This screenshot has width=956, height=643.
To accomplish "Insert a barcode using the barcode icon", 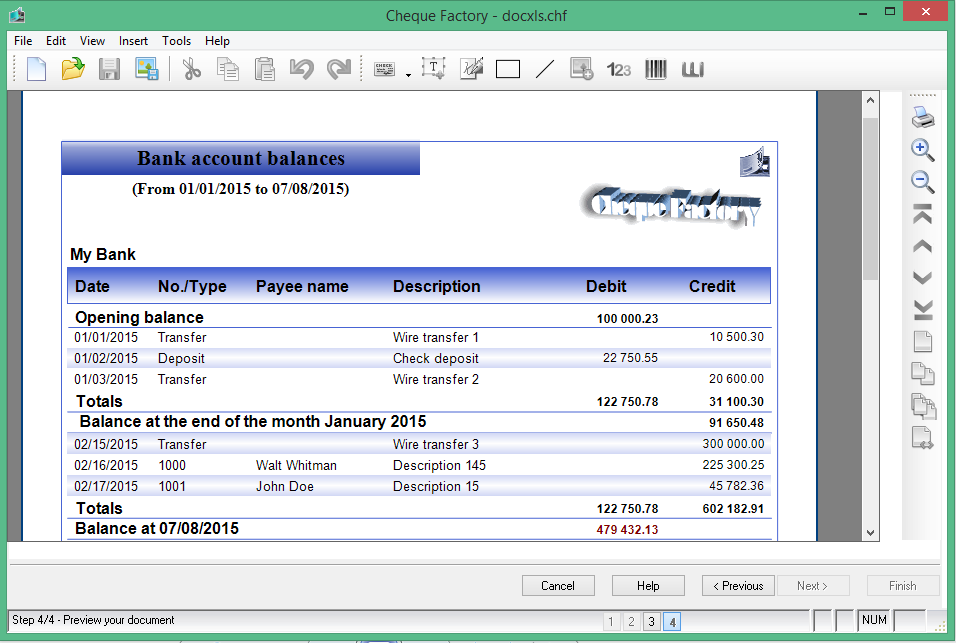I will coord(655,69).
